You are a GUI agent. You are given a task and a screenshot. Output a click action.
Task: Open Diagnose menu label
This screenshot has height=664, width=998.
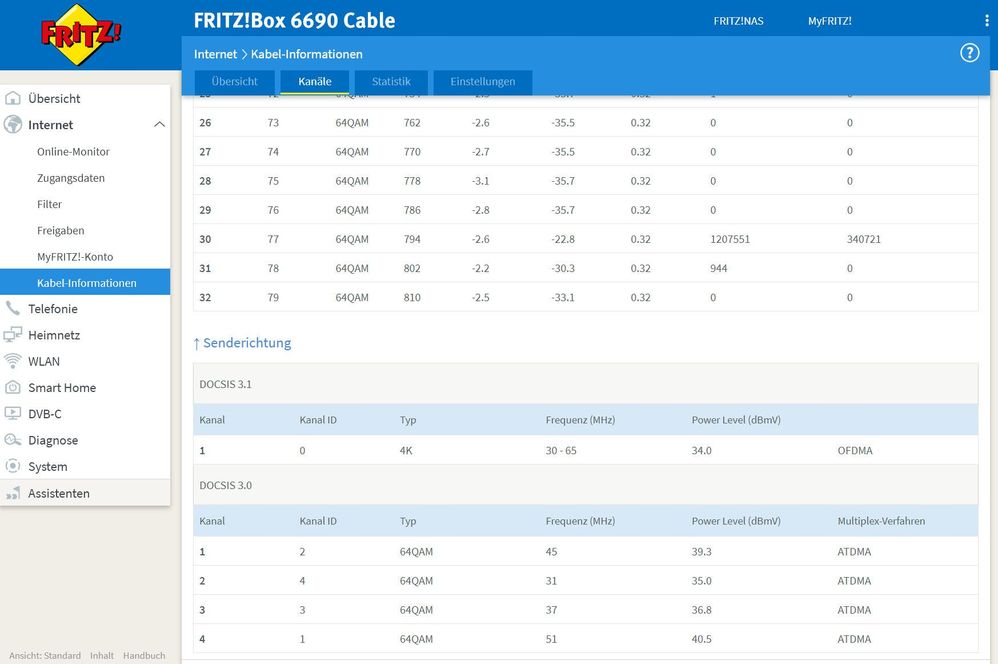tap(53, 440)
